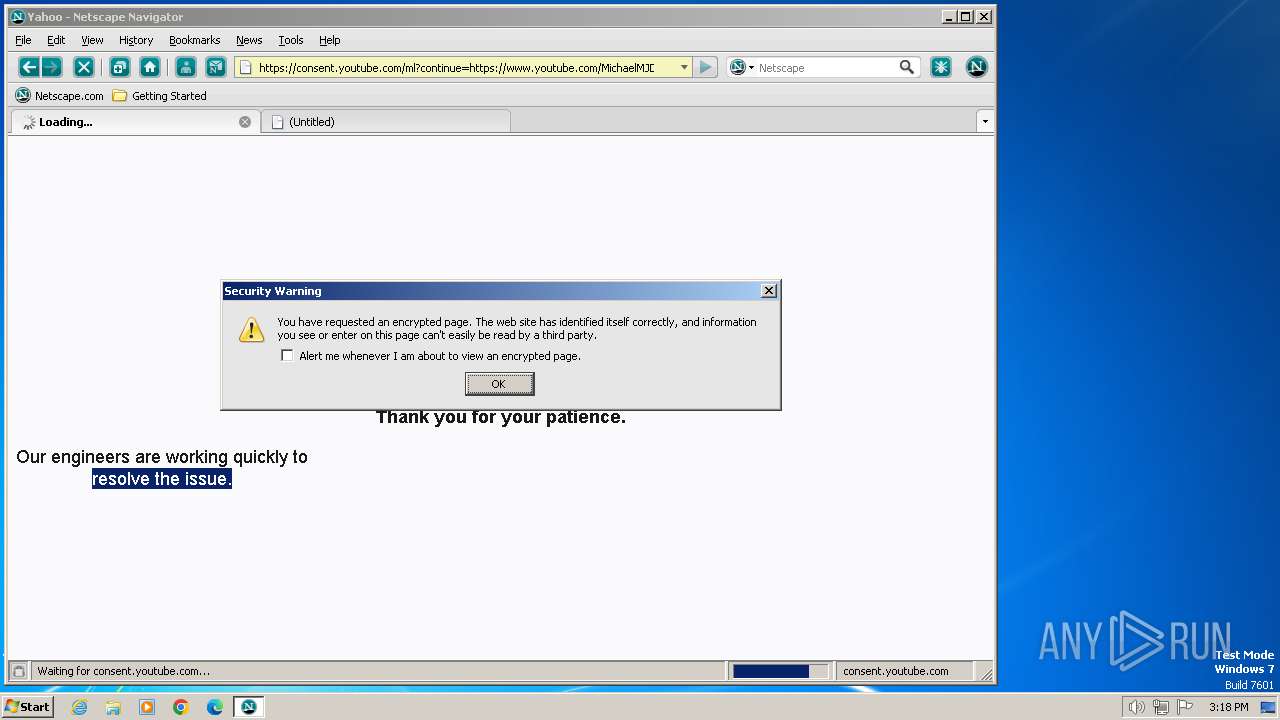Open the File menu
The height and width of the screenshot is (720, 1280).
click(x=23, y=40)
